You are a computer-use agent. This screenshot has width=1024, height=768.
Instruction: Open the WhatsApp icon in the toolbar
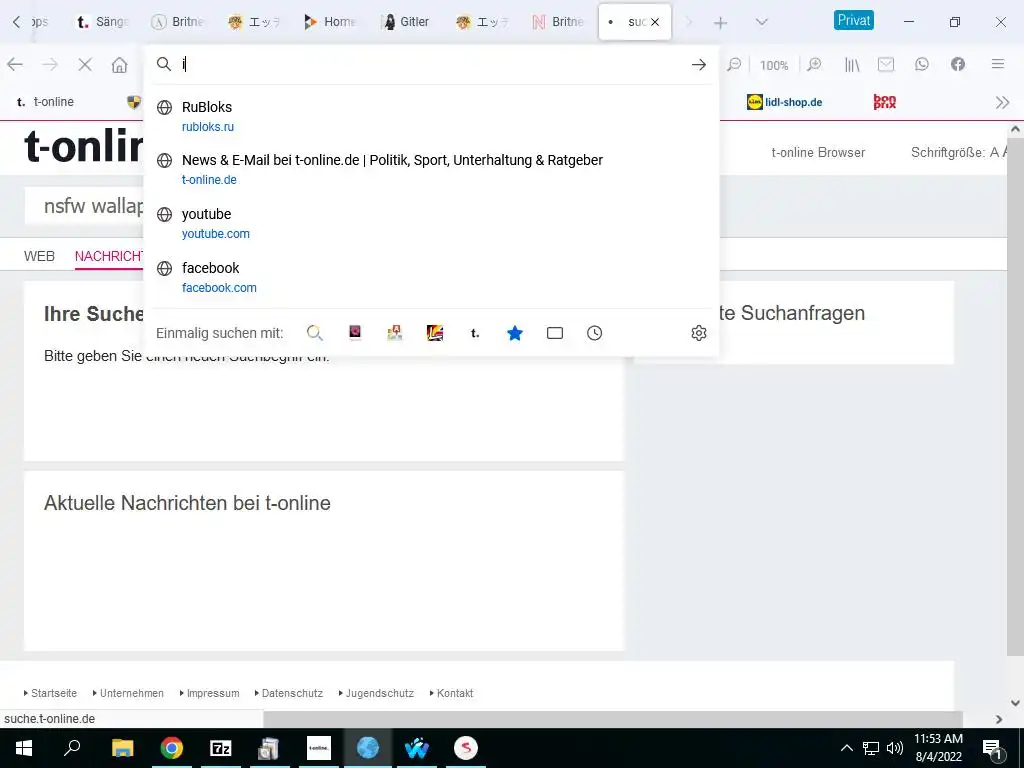922,64
